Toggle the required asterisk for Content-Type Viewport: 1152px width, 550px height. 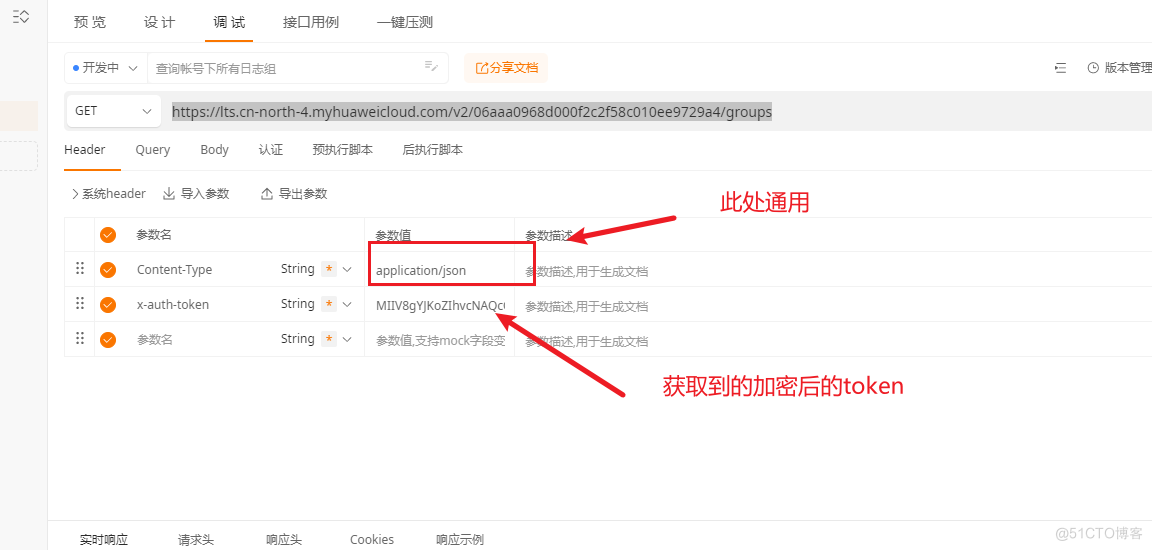[329, 269]
